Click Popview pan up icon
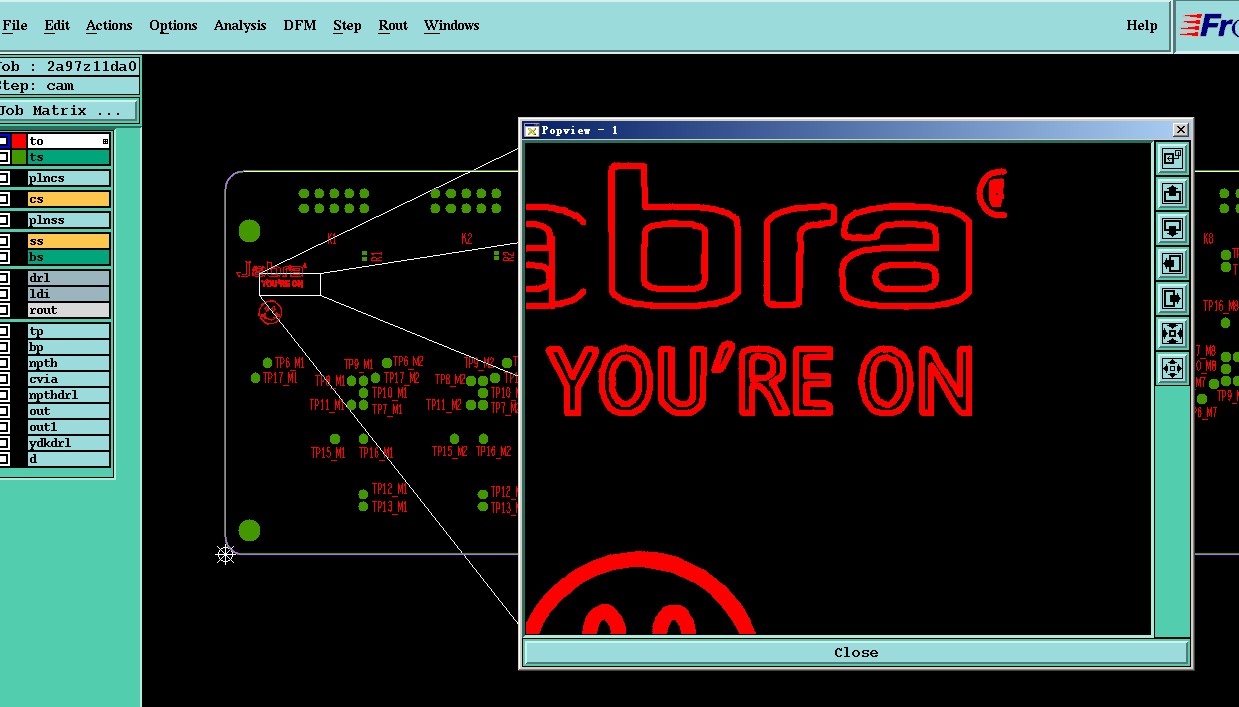The image size is (1239, 707). [1172, 192]
